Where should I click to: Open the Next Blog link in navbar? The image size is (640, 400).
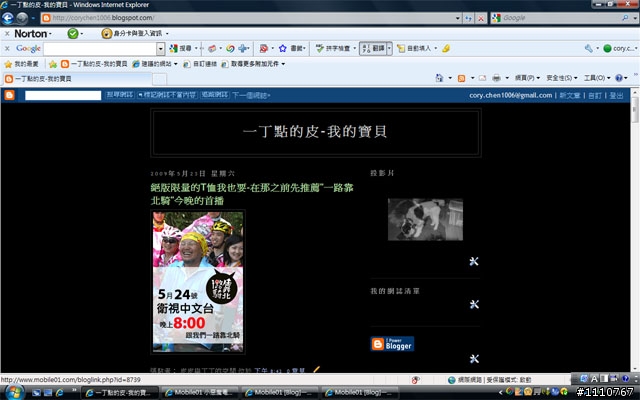tap(251, 95)
